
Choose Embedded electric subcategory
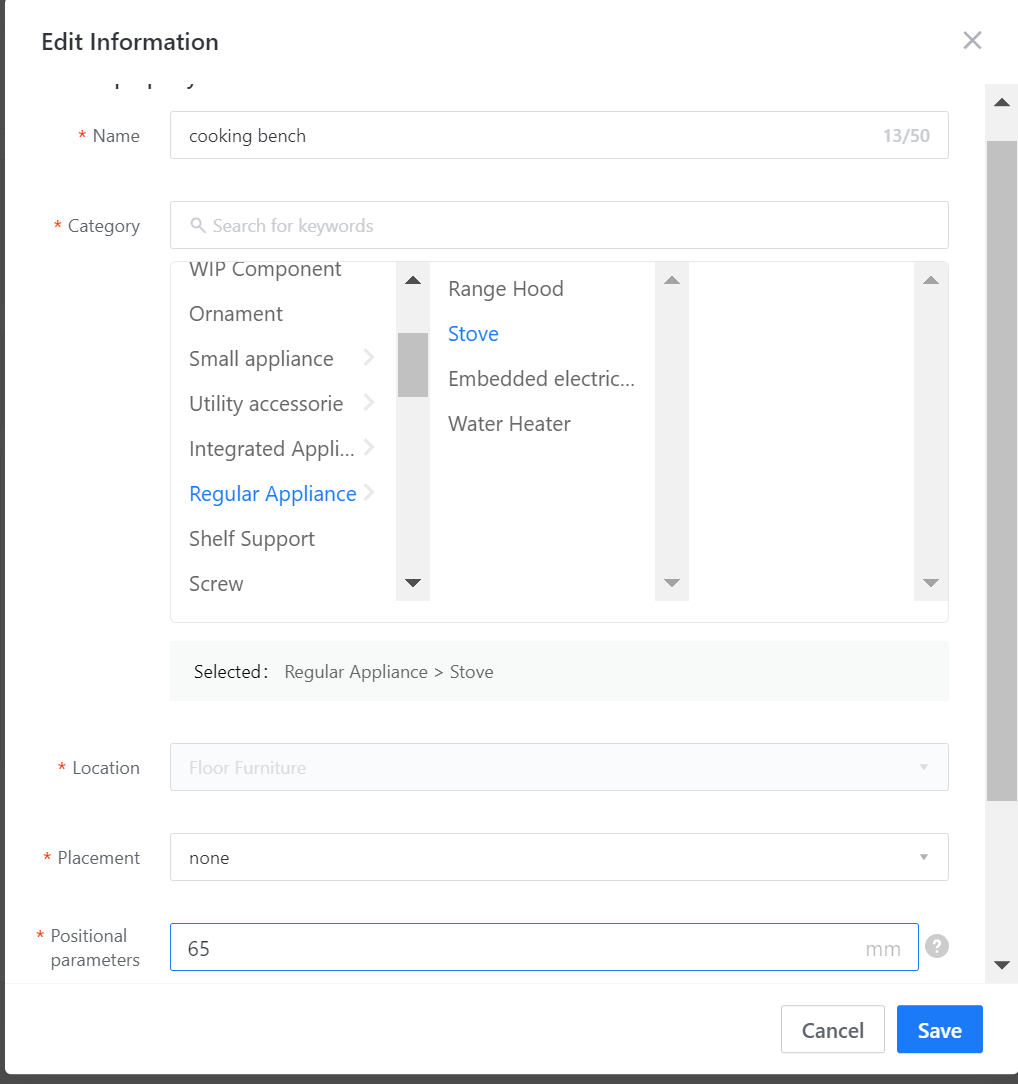541,379
